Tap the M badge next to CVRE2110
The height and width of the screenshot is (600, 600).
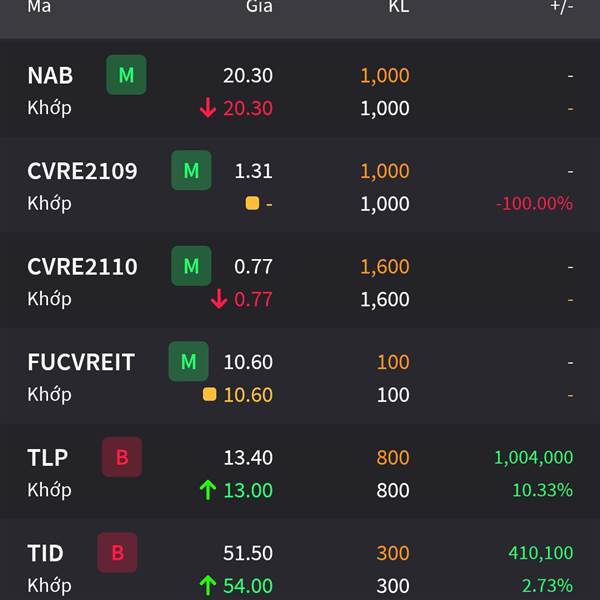click(x=191, y=266)
